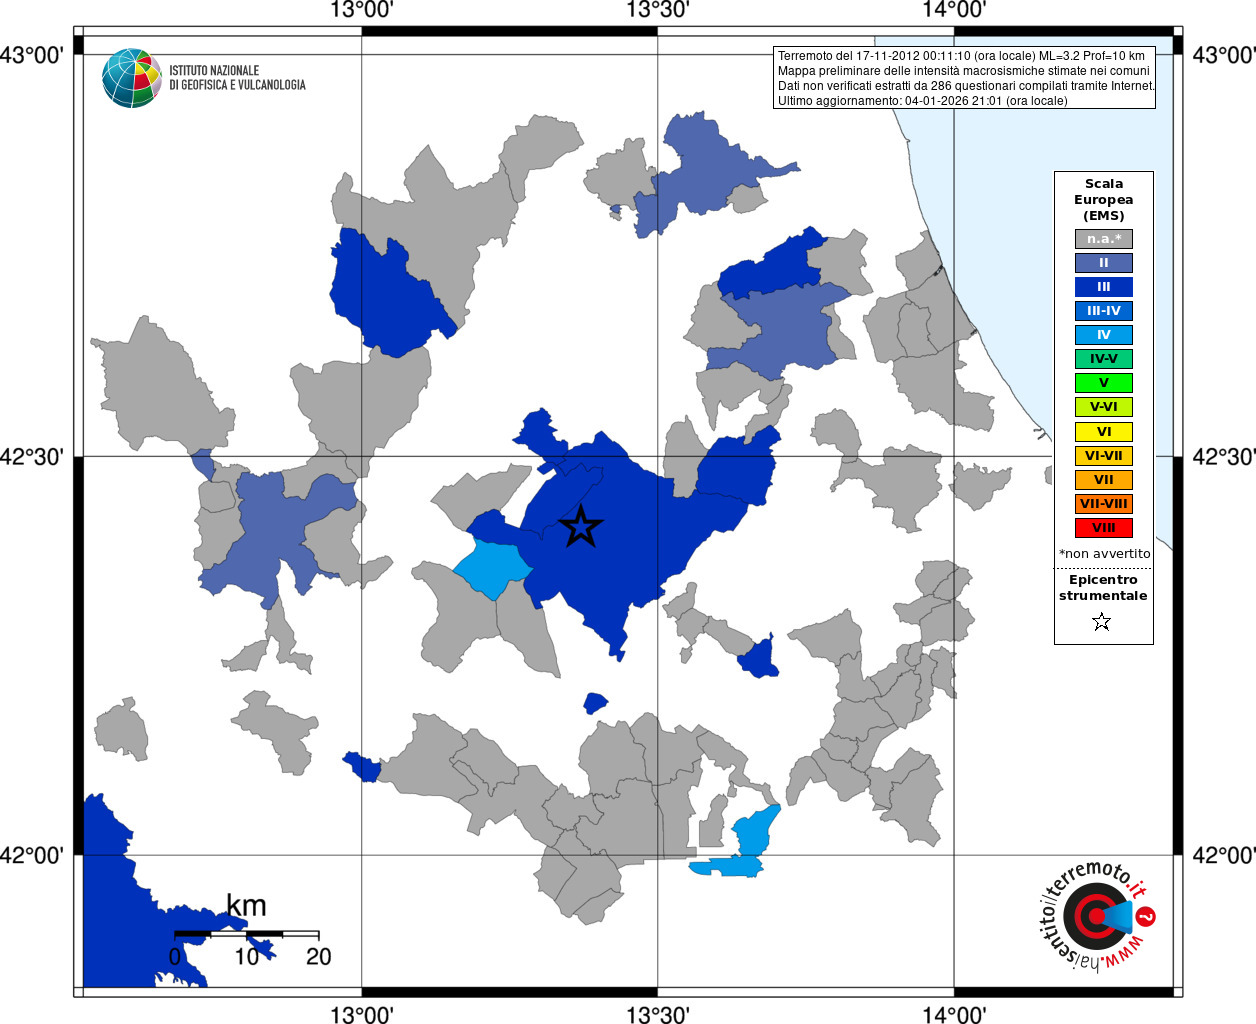Click the km scale bar
Image resolution: width=1256 pixels, height=1024 pixels.
(246, 934)
